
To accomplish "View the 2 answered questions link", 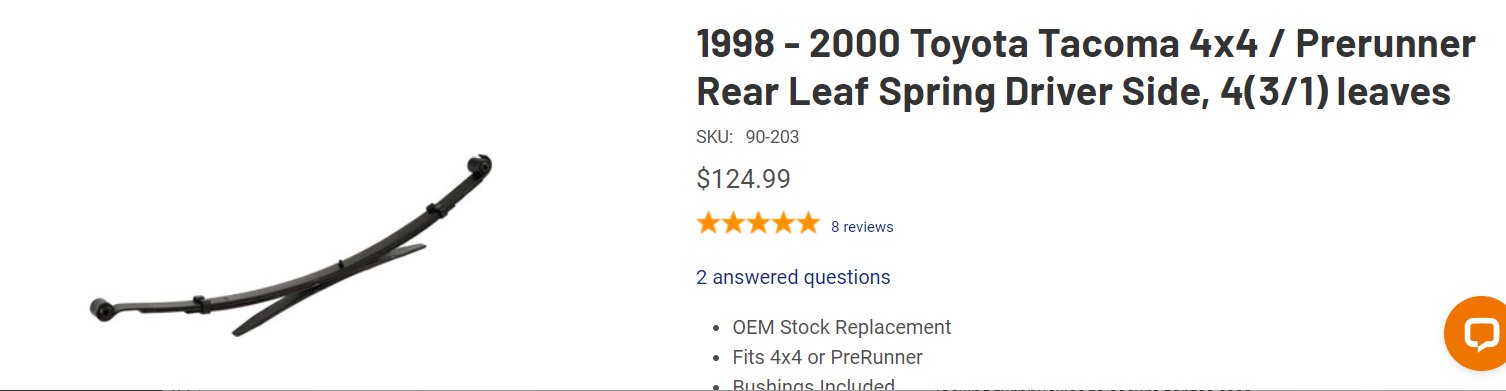I will [793, 277].
